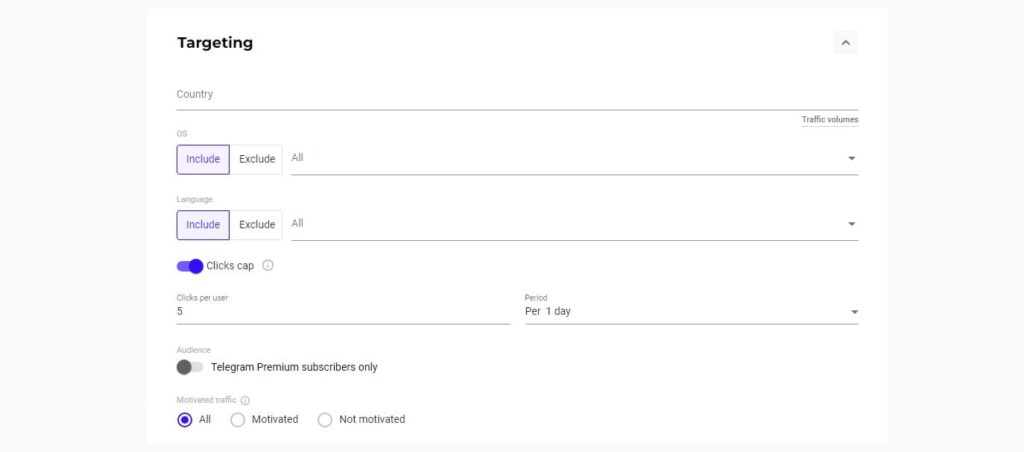Choose Exclude for OS targeting
1024x452 pixels.
[x=257, y=159]
